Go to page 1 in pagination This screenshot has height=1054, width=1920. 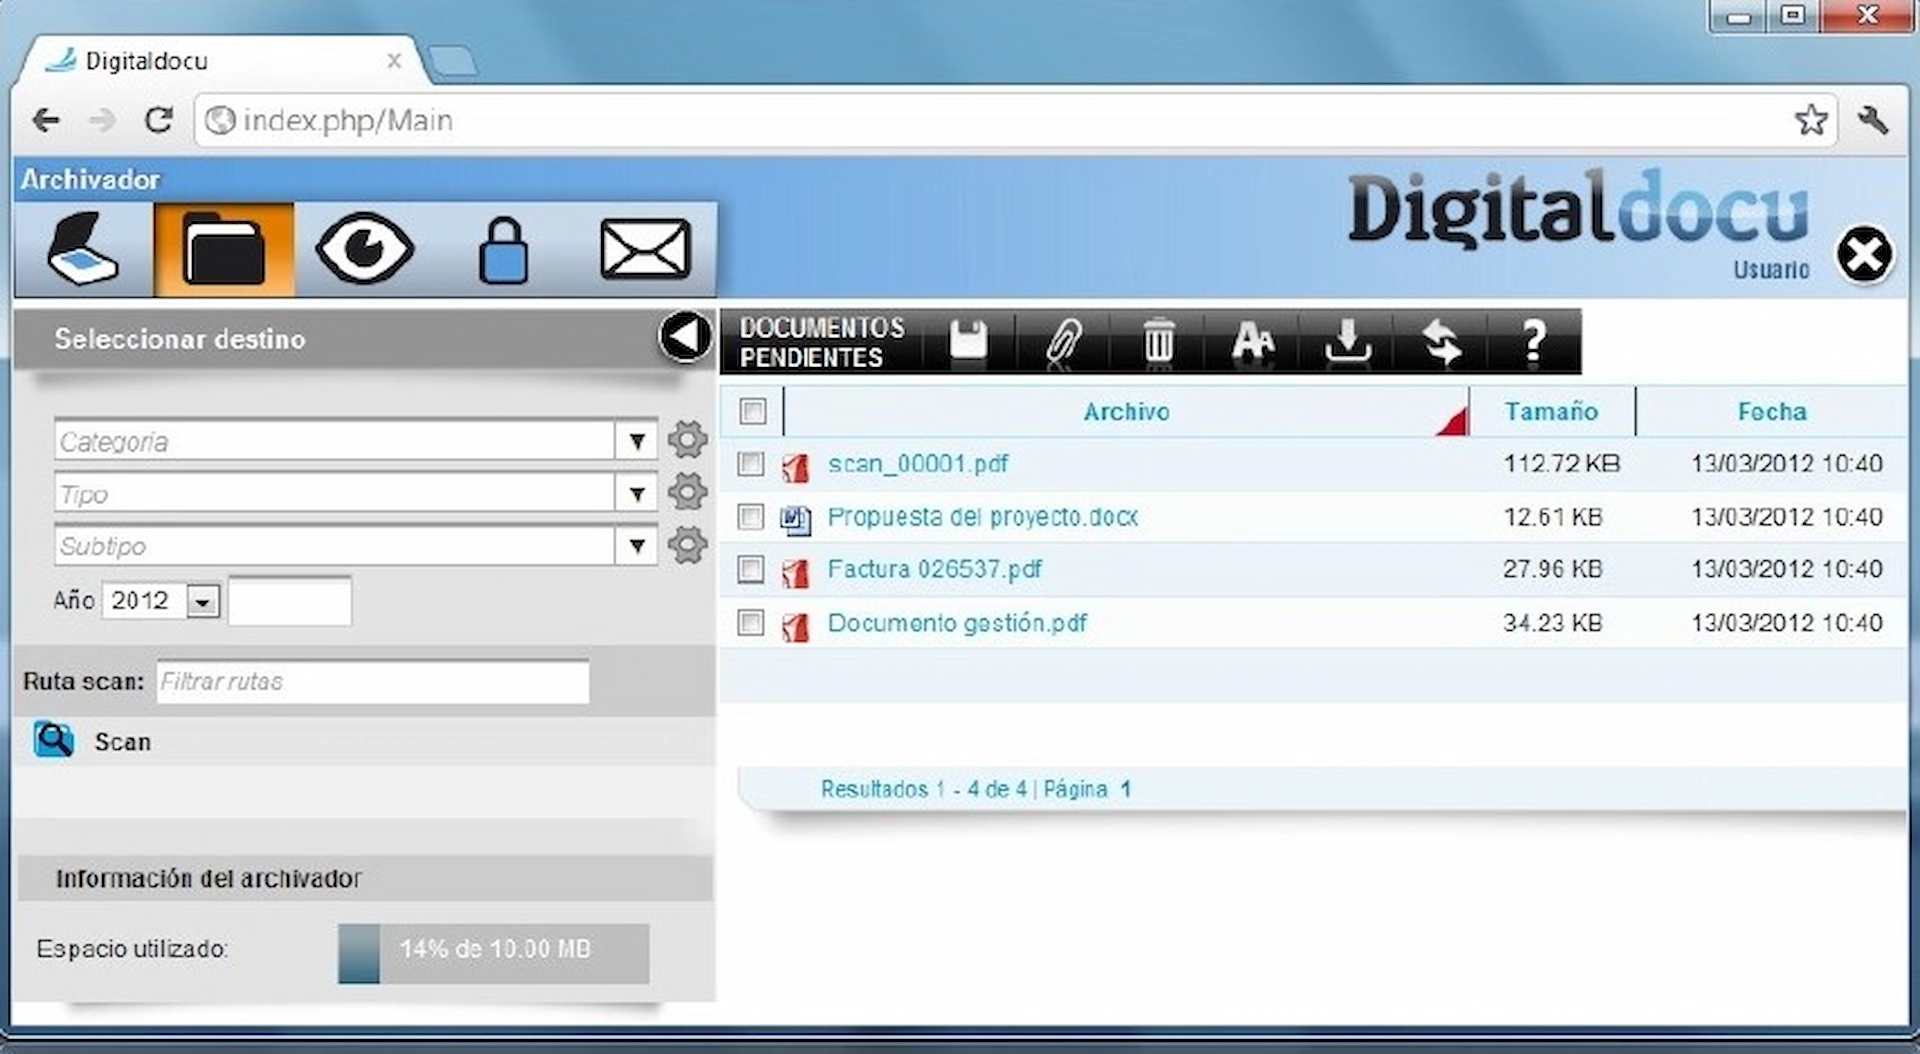(1125, 789)
